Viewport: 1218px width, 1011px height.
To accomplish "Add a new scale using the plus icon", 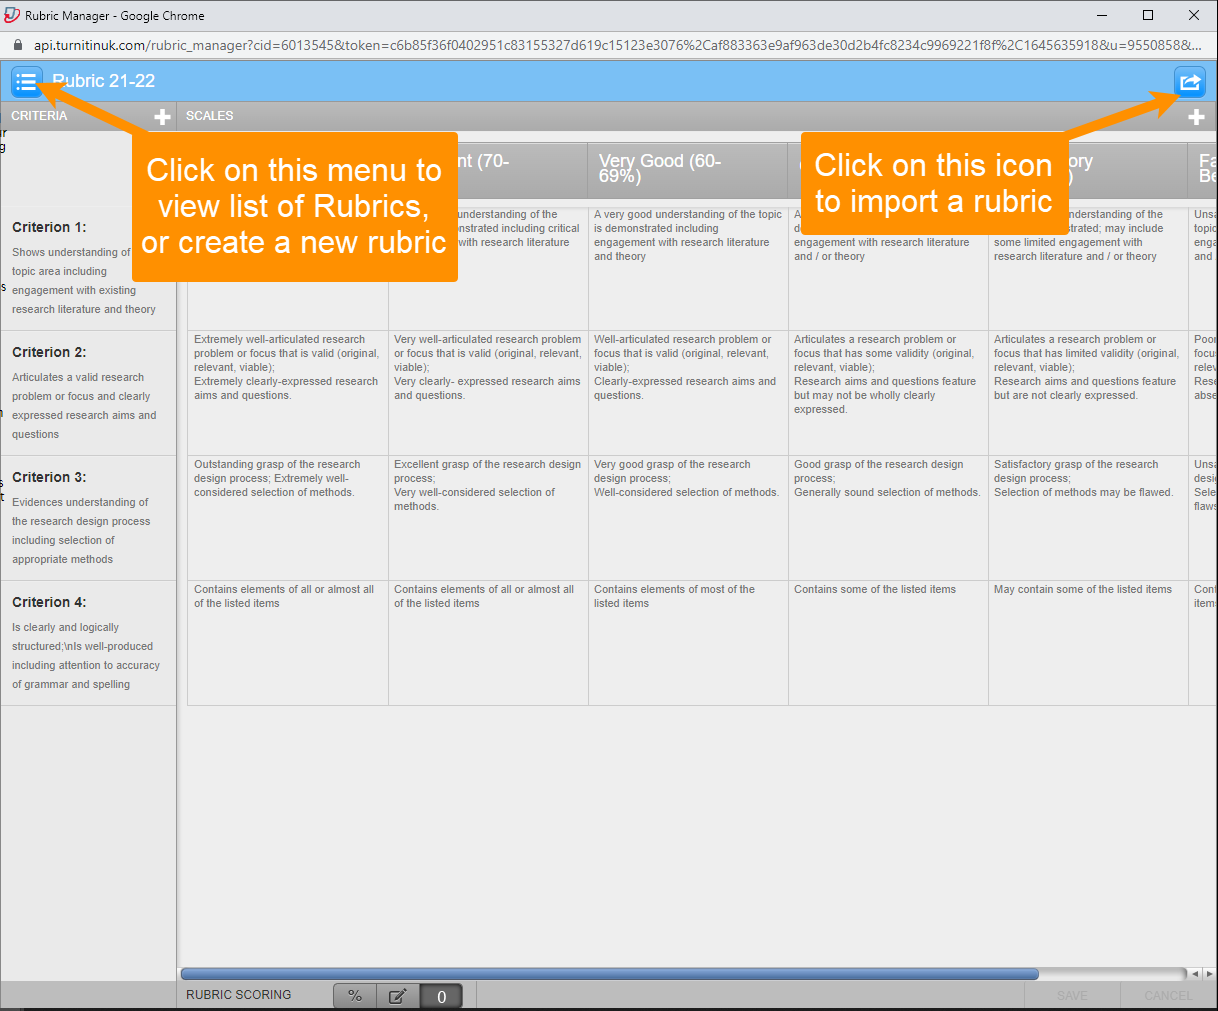I will [1196, 116].
